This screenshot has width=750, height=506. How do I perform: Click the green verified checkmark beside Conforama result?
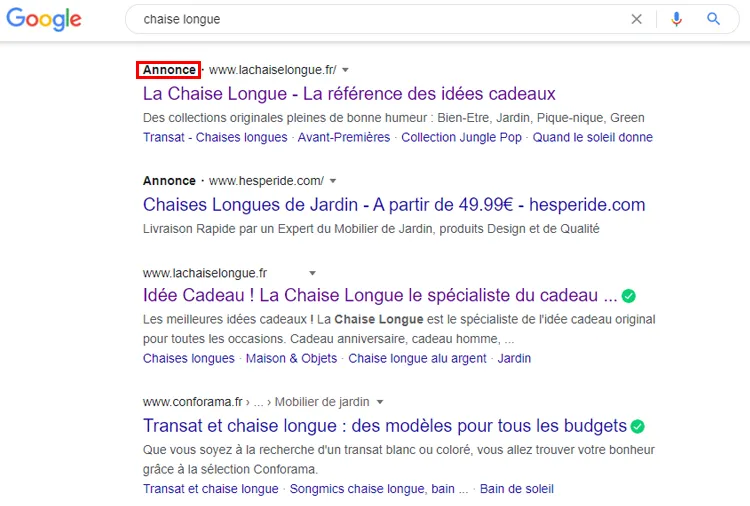(638, 426)
